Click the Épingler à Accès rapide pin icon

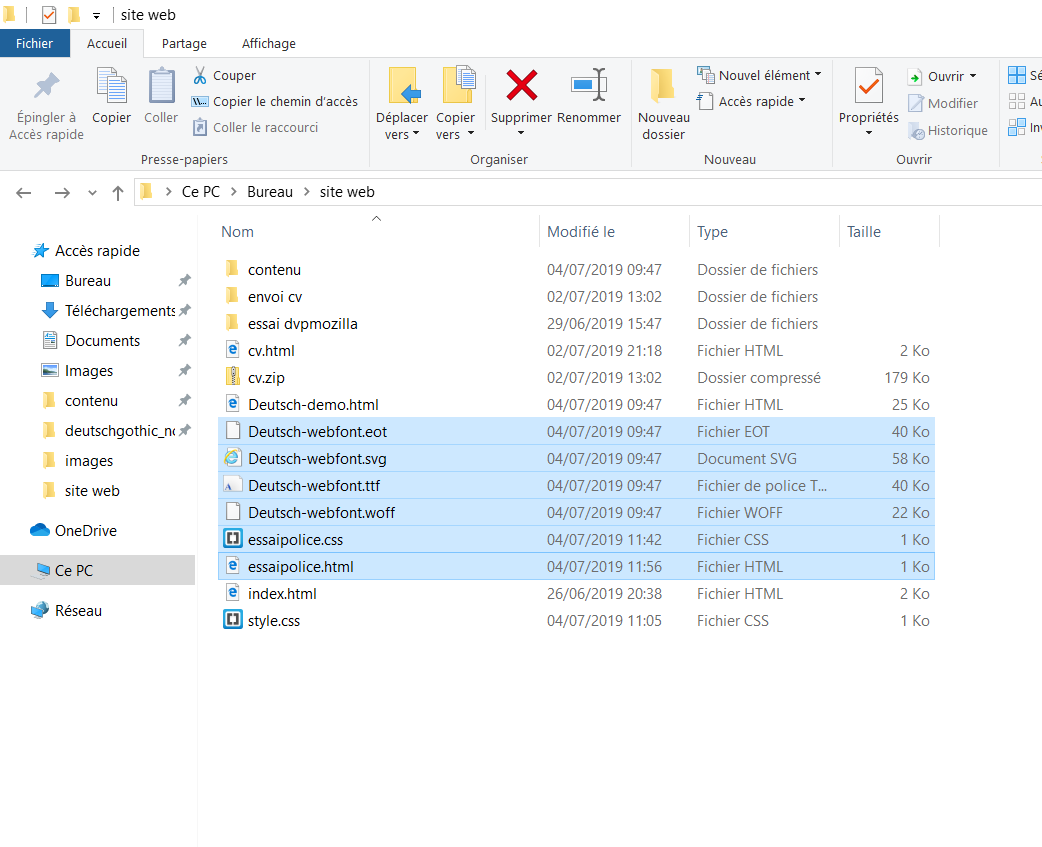tap(46, 87)
